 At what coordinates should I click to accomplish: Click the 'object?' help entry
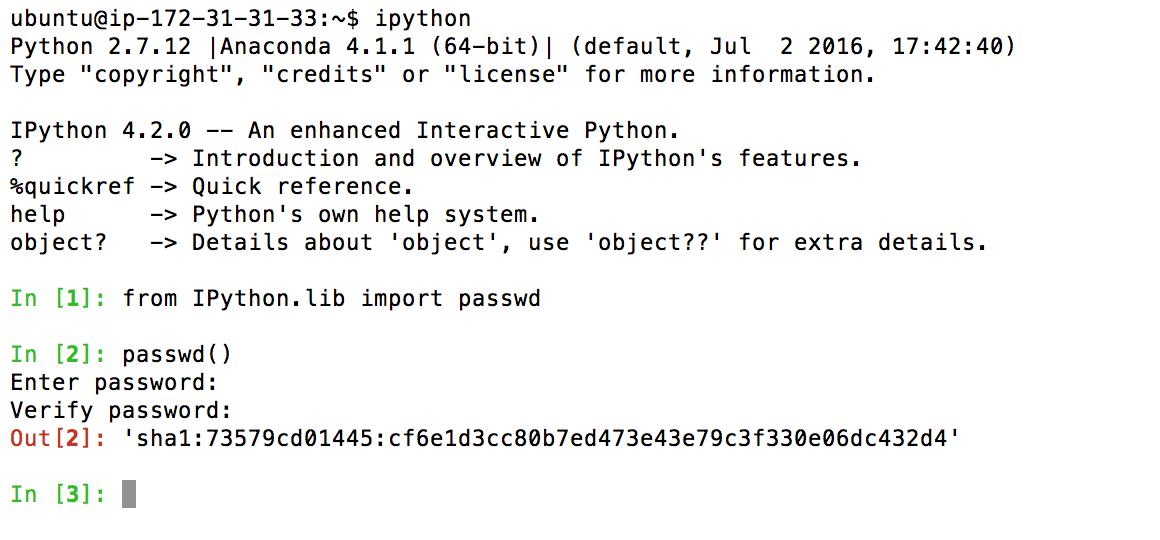(x=58, y=242)
